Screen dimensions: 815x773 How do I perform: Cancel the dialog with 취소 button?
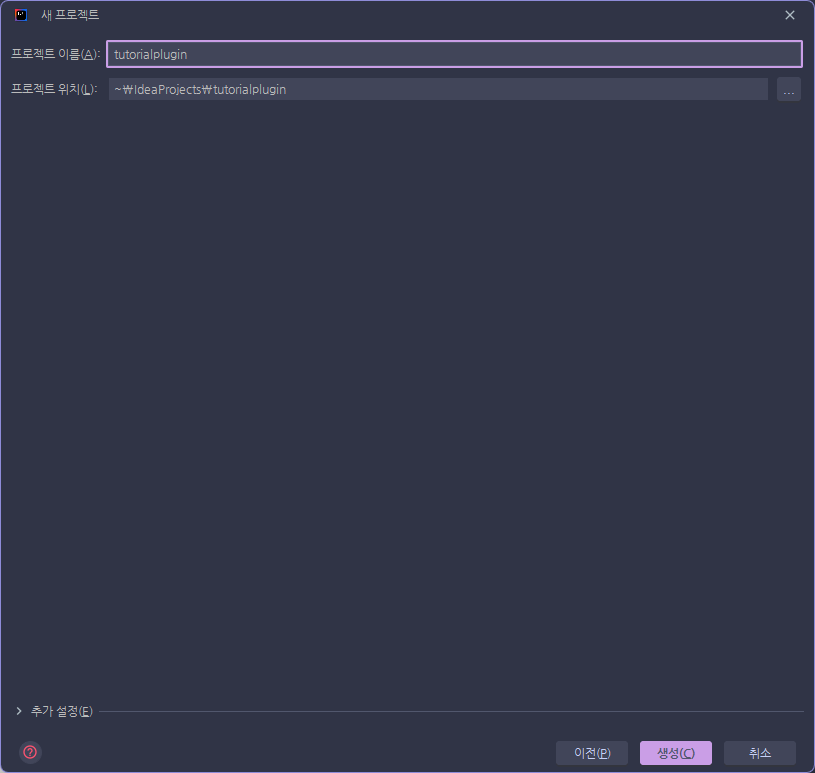[760, 753]
